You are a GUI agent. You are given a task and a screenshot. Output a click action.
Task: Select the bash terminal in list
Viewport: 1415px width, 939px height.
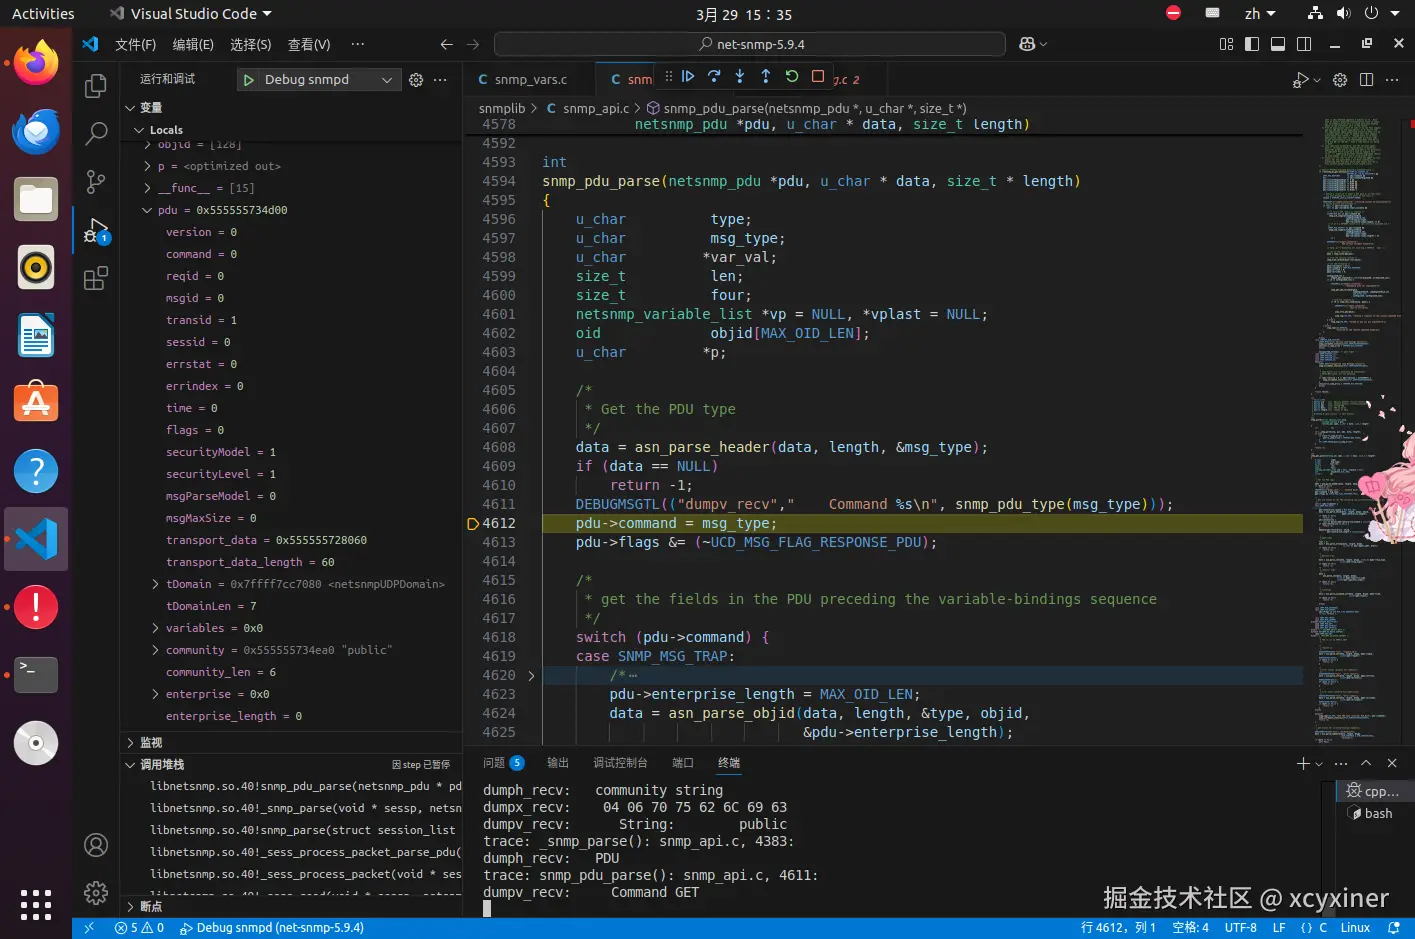(1377, 814)
